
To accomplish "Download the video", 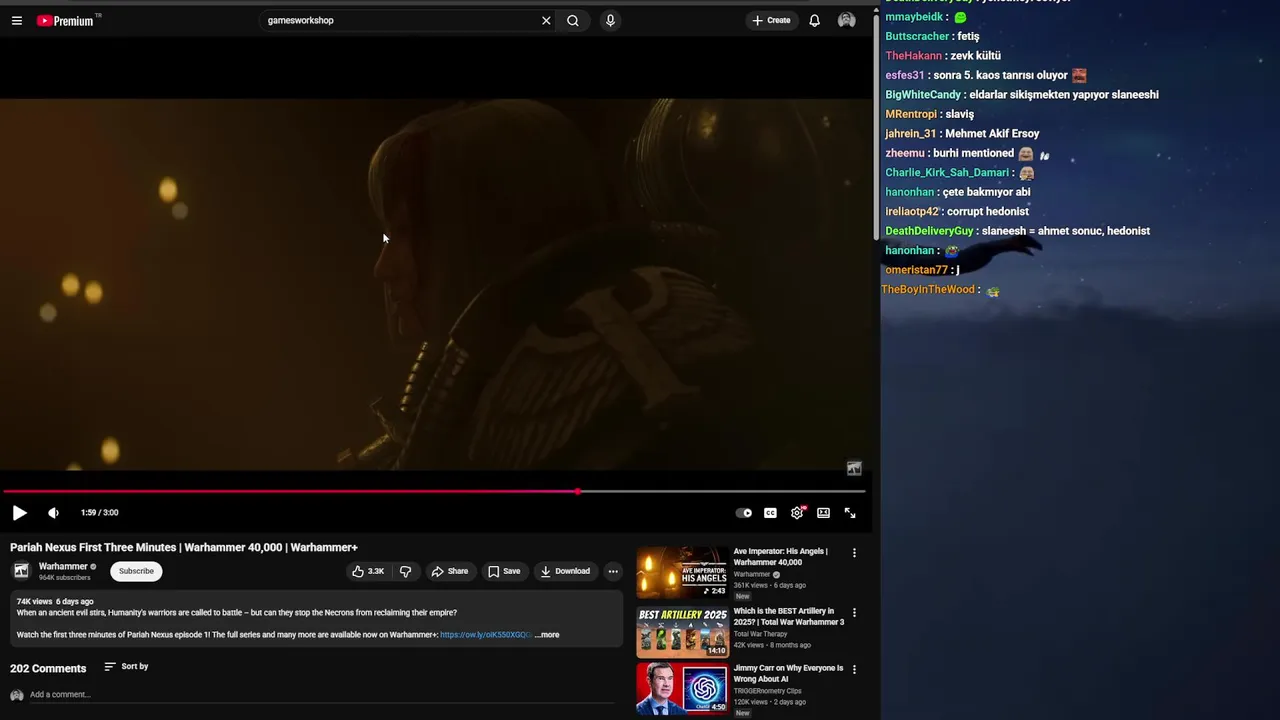I will (565, 571).
